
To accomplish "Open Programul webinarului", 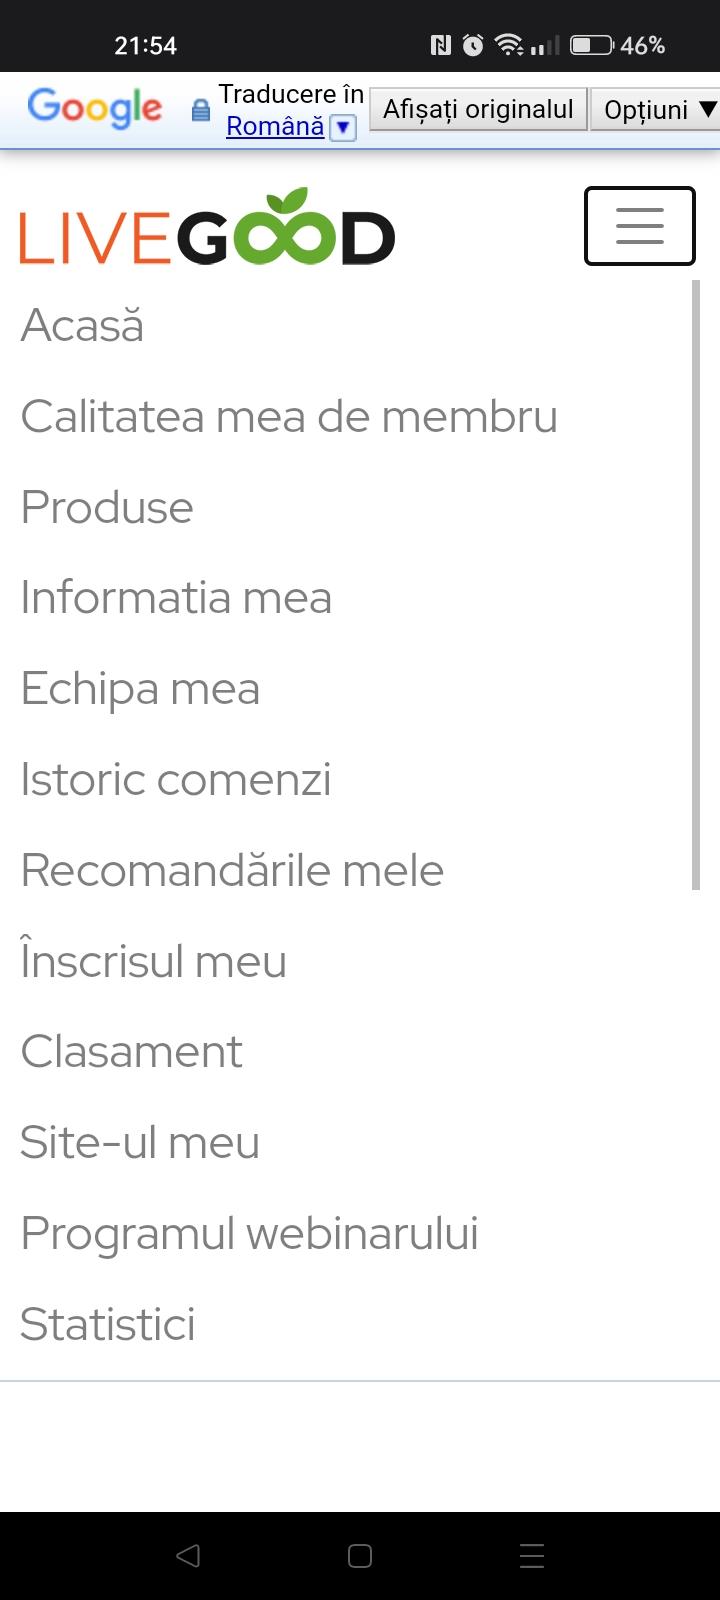I will (x=249, y=1234).
